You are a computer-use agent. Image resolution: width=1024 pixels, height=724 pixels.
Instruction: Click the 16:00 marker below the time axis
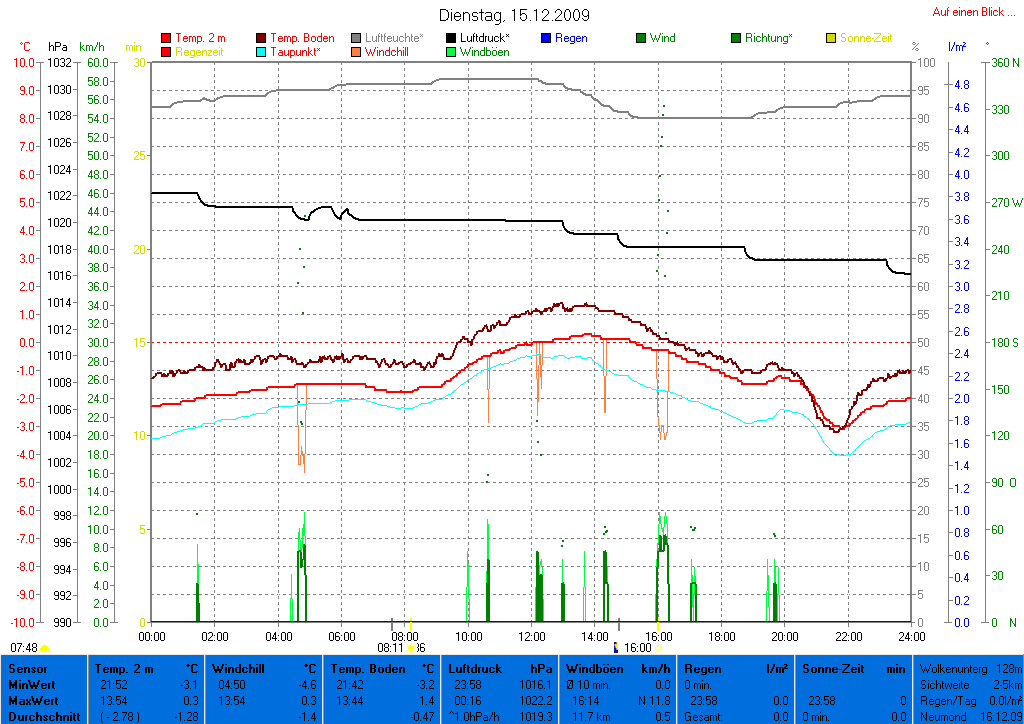coord(637,648)
